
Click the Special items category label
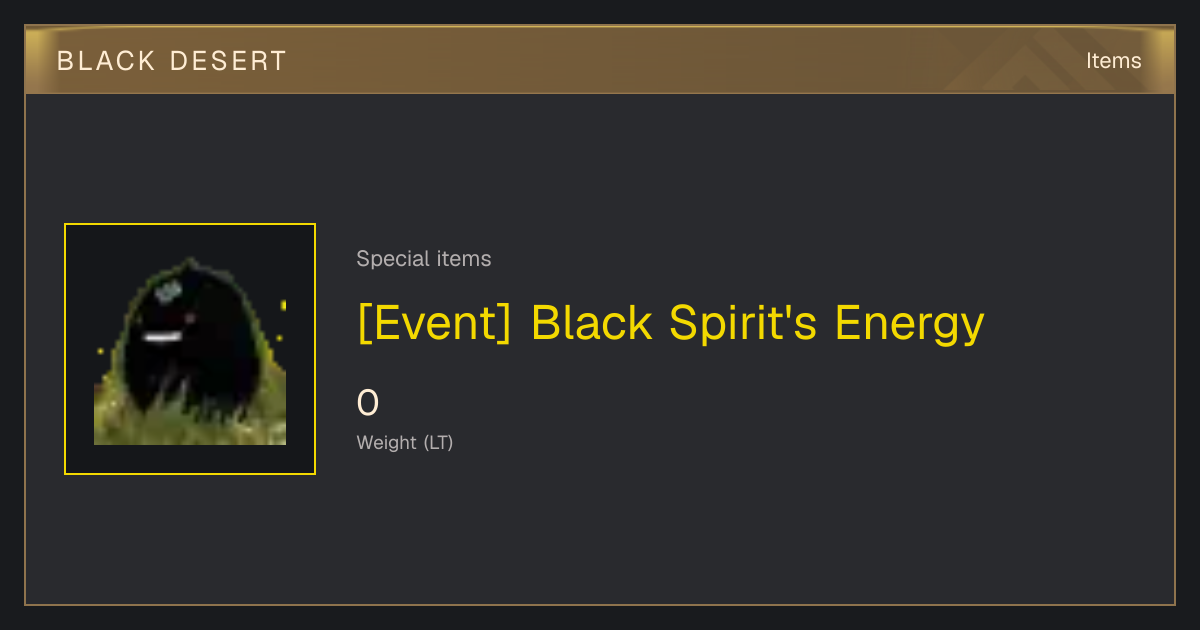[424, 259]
